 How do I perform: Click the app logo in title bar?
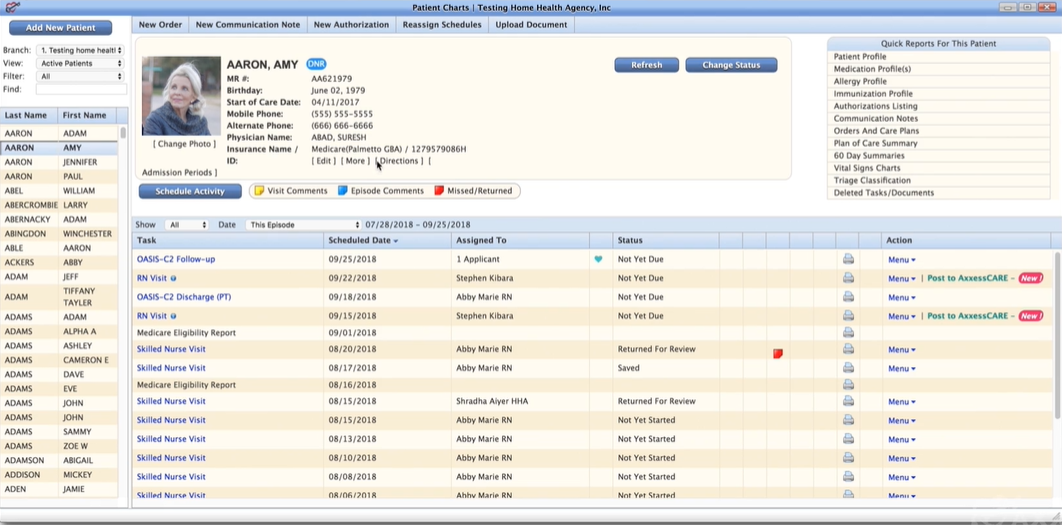(x=12, y=8)
